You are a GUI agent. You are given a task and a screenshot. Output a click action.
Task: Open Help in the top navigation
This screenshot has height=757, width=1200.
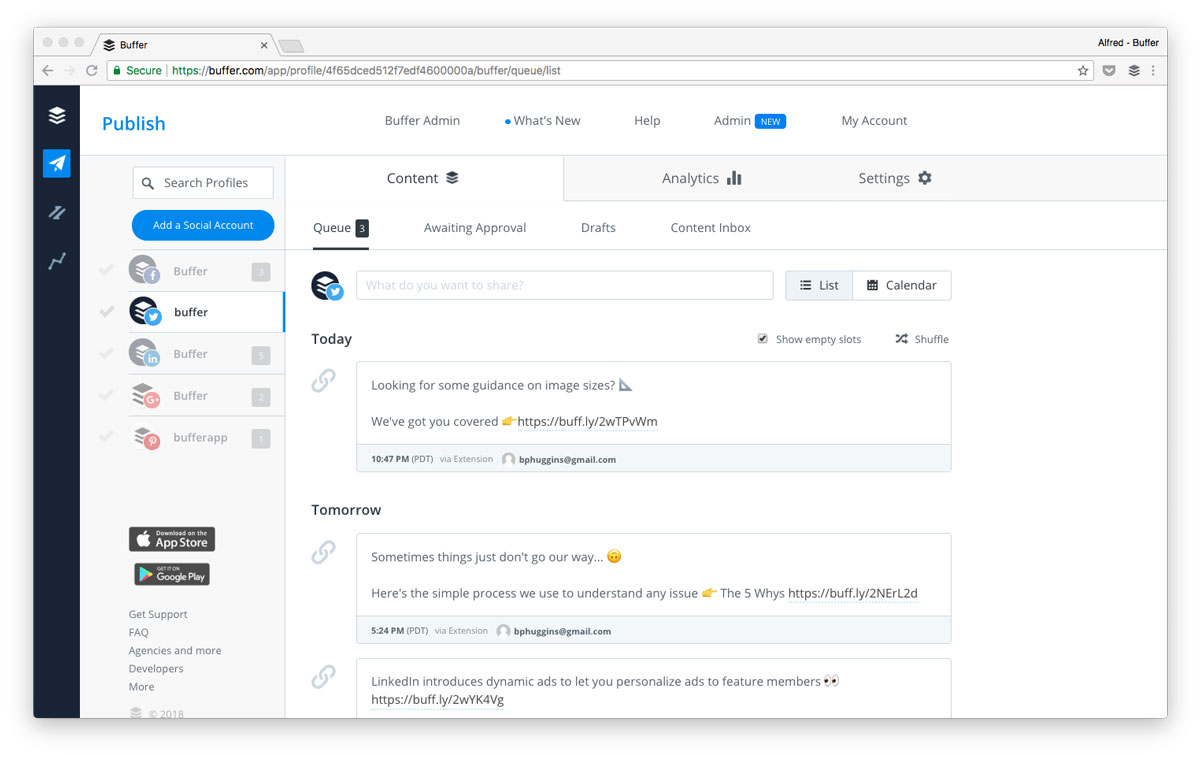647,121
